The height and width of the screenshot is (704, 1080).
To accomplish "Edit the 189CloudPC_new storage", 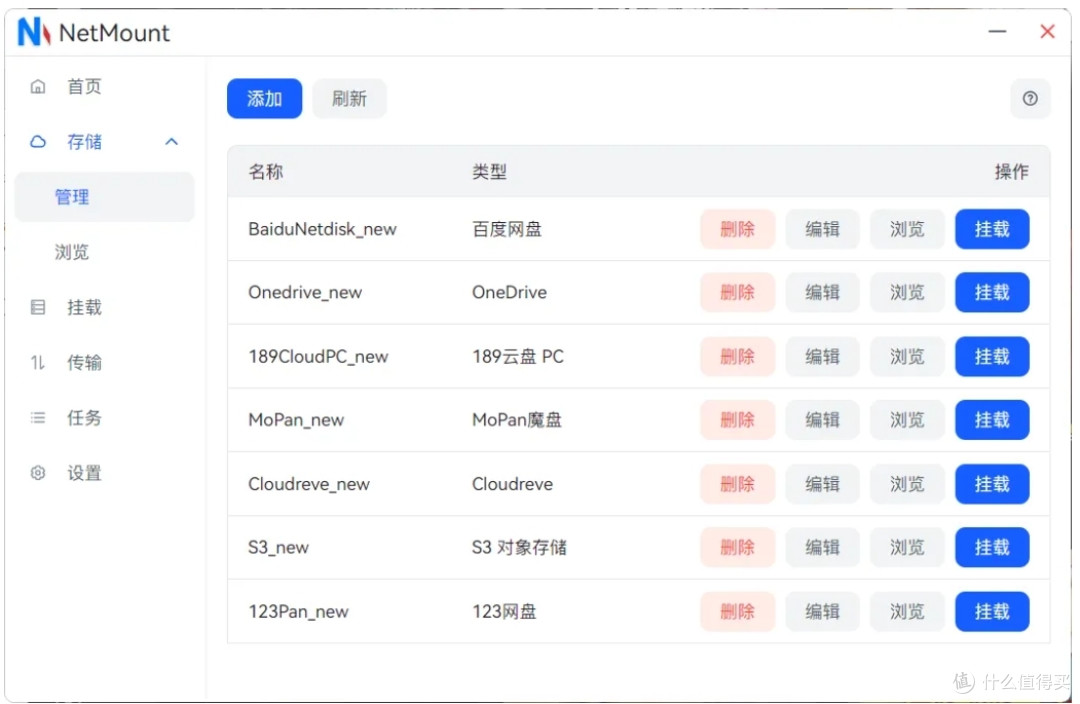I will (x=822, y=356).
